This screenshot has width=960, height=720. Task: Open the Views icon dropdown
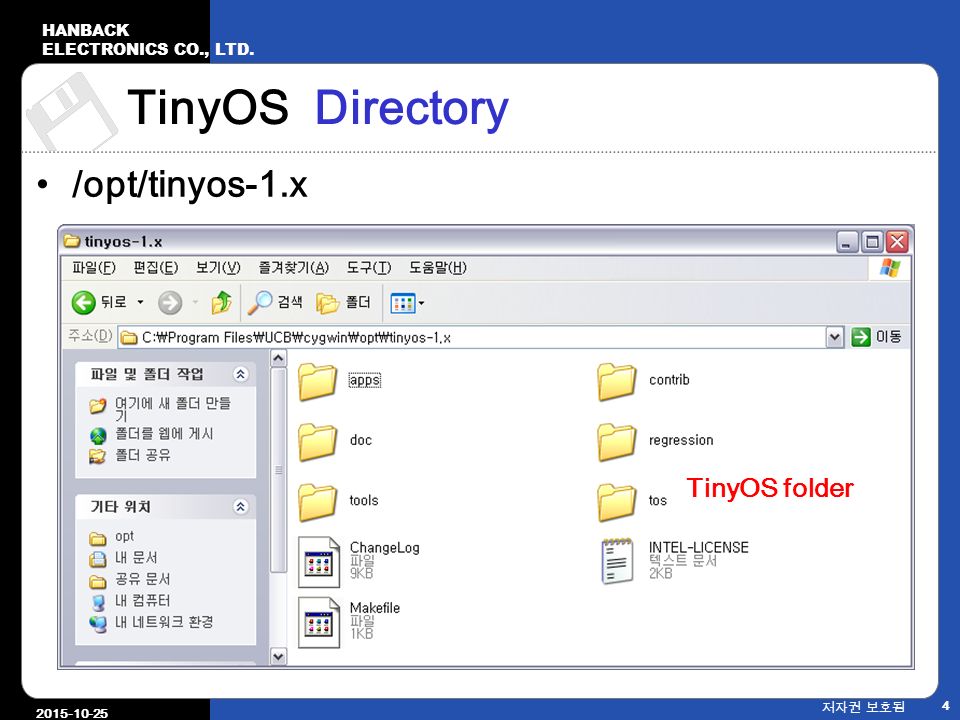407,302
